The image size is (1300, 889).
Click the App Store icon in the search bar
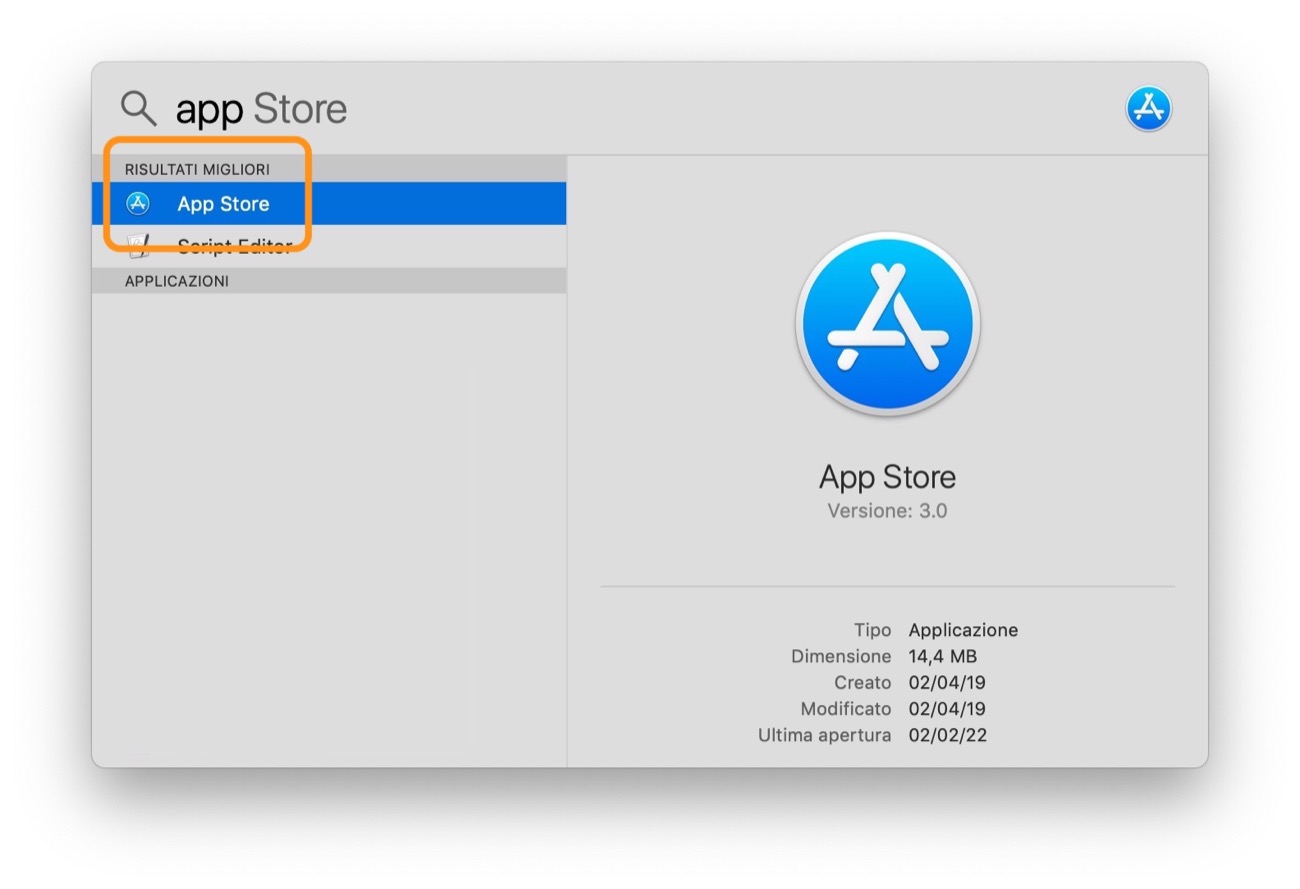[1148, 108]
